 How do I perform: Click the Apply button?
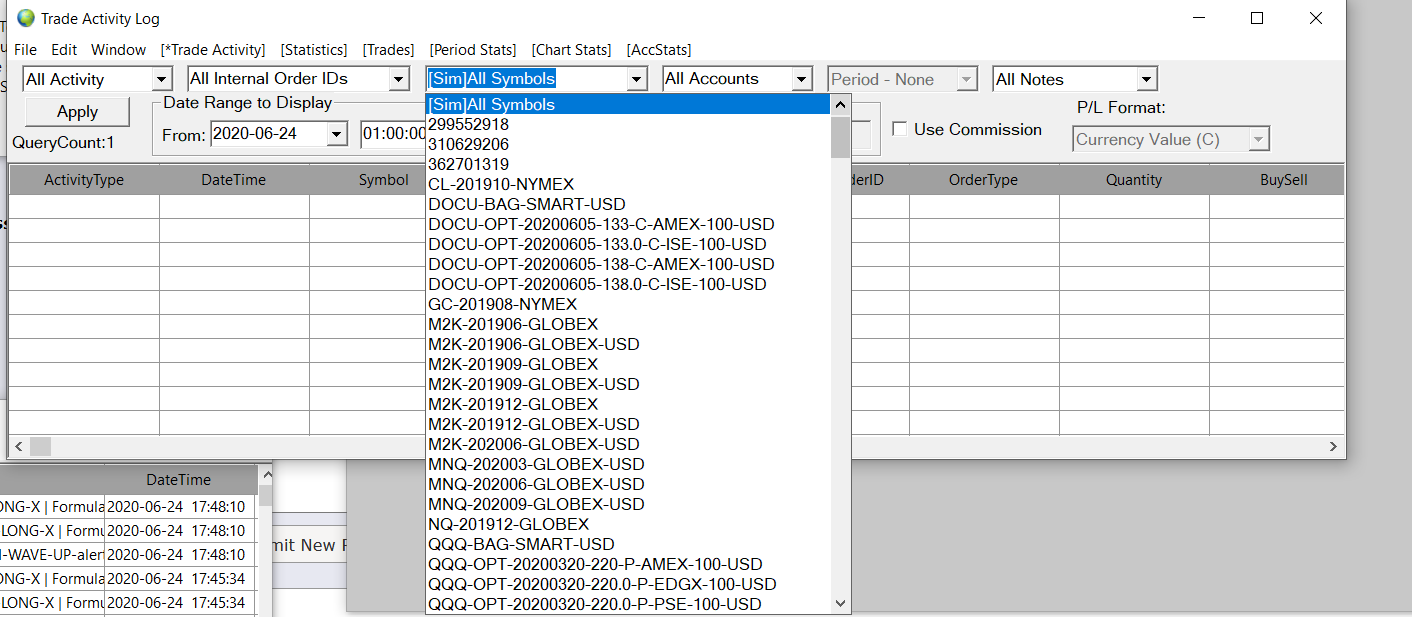(77, 111)
